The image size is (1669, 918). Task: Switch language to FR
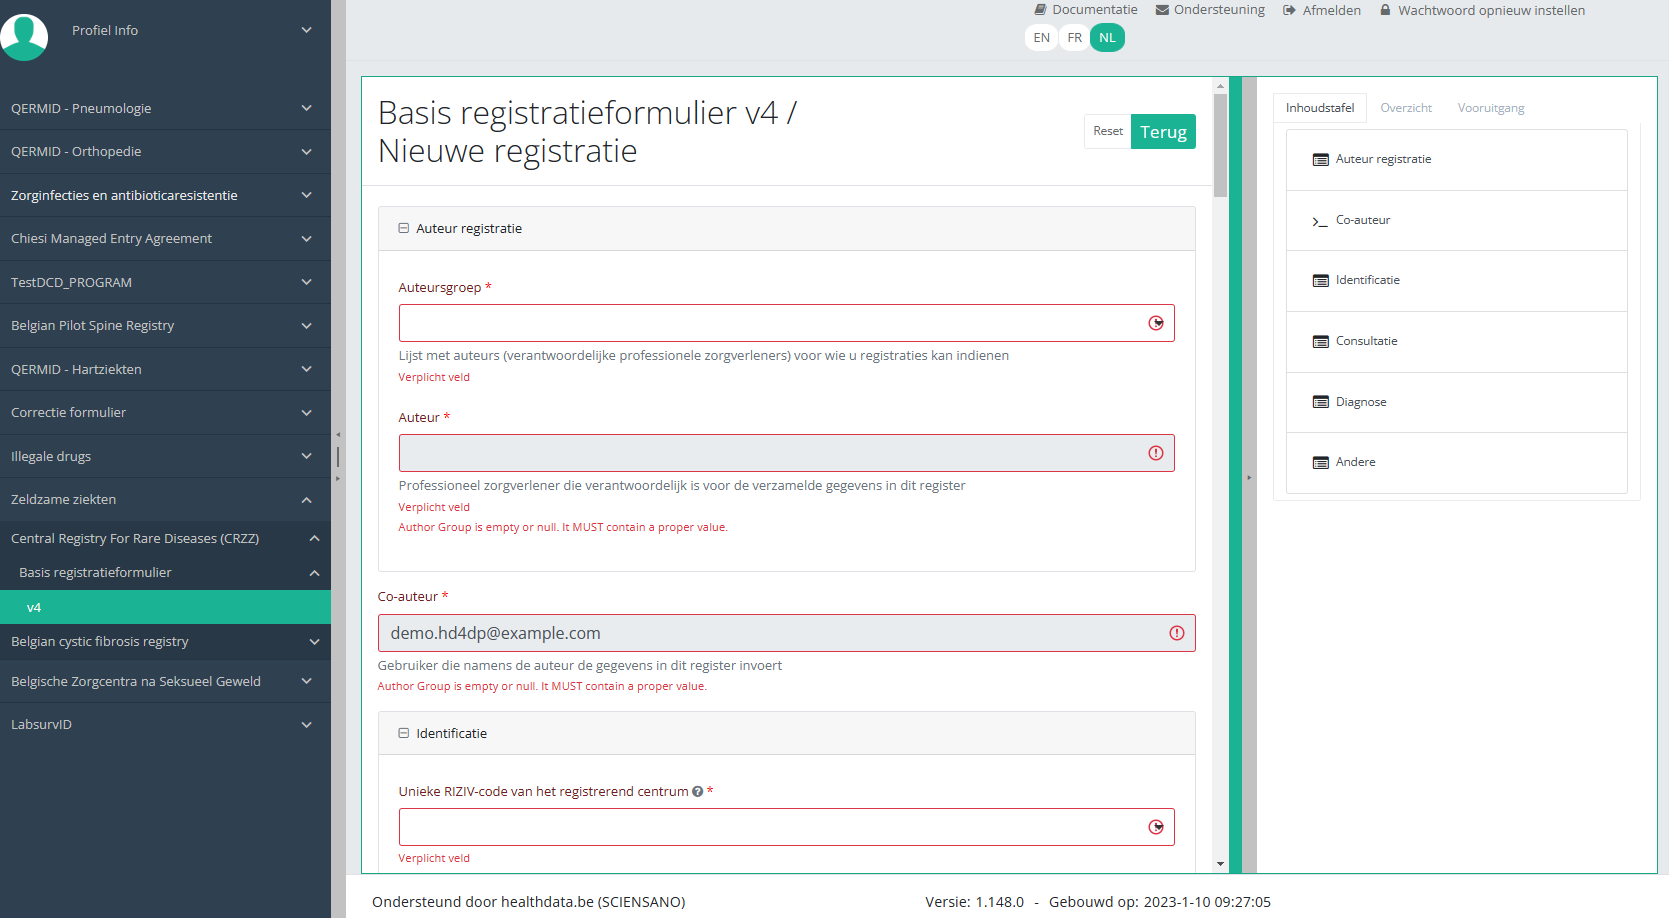click(1074, 38)
